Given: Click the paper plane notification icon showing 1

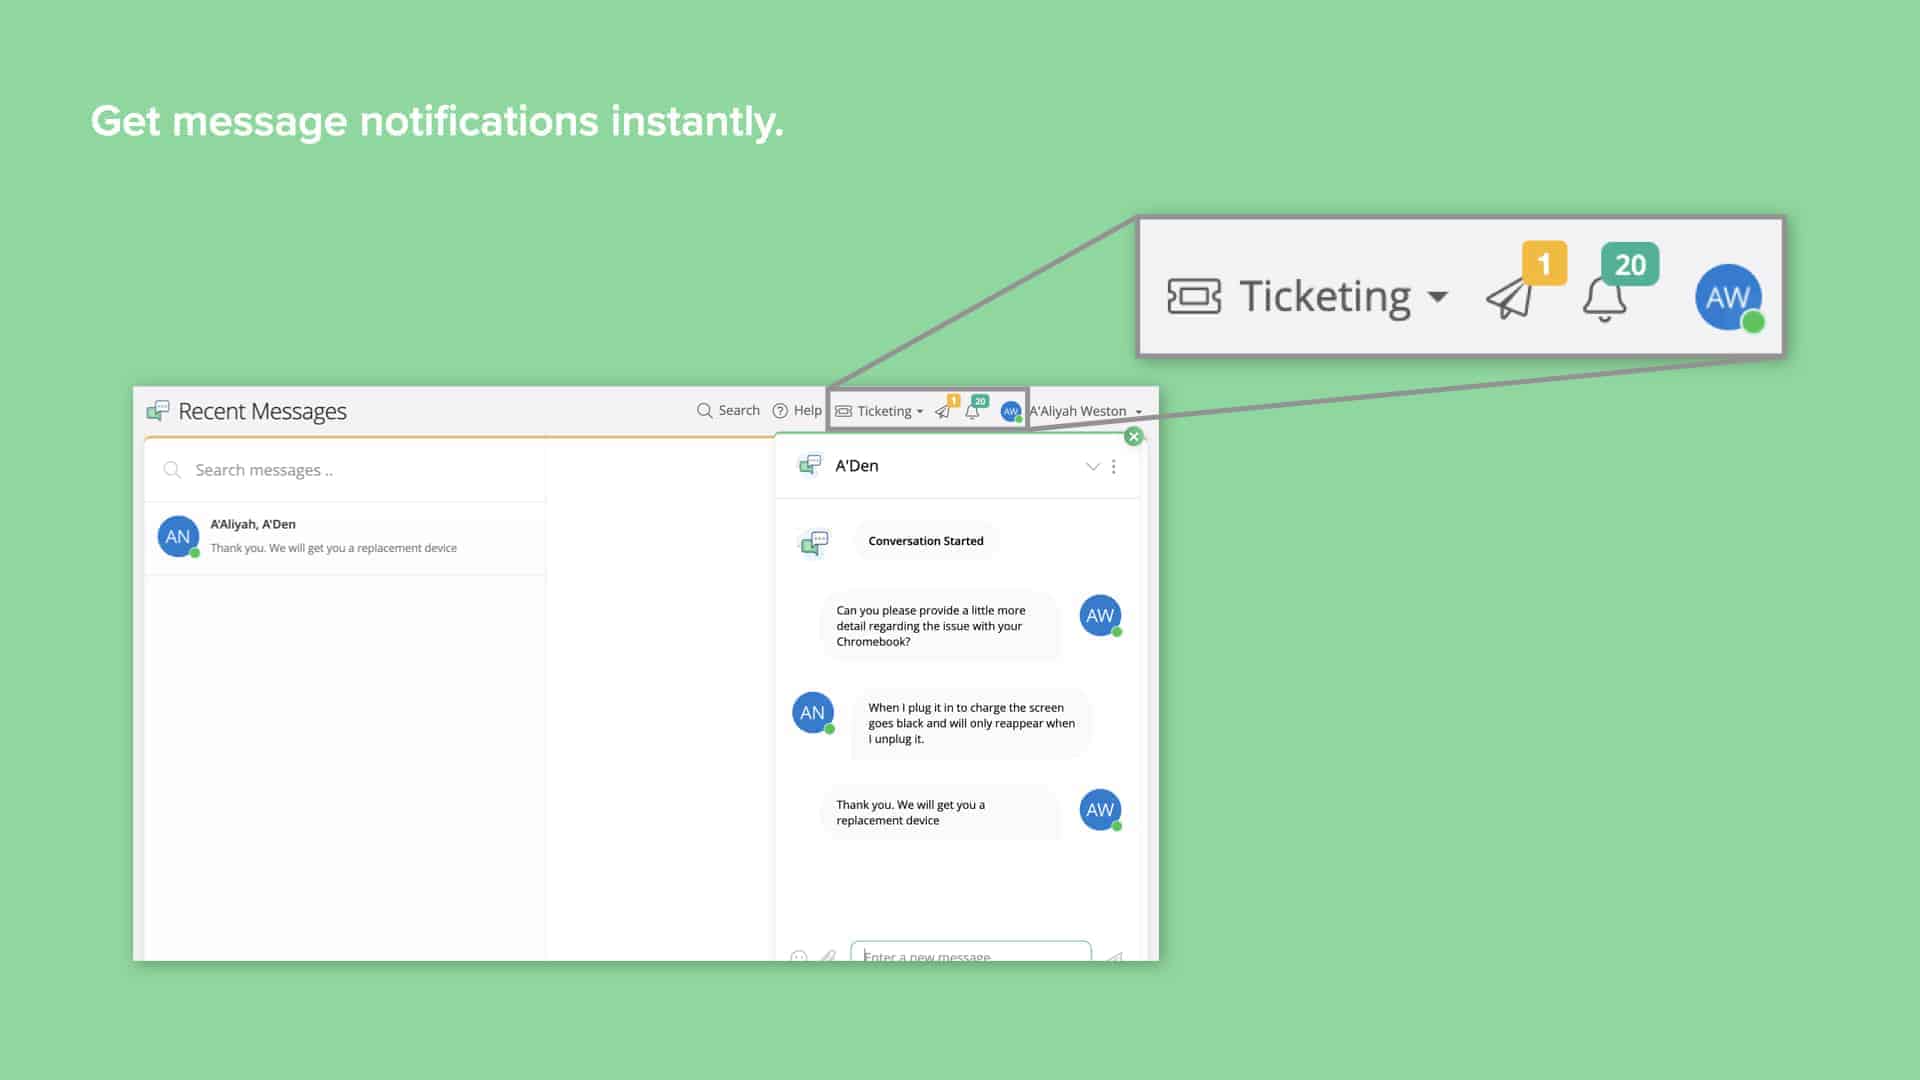Looking at the screenshot, I should pyautogui.click(x=943, y=413).
